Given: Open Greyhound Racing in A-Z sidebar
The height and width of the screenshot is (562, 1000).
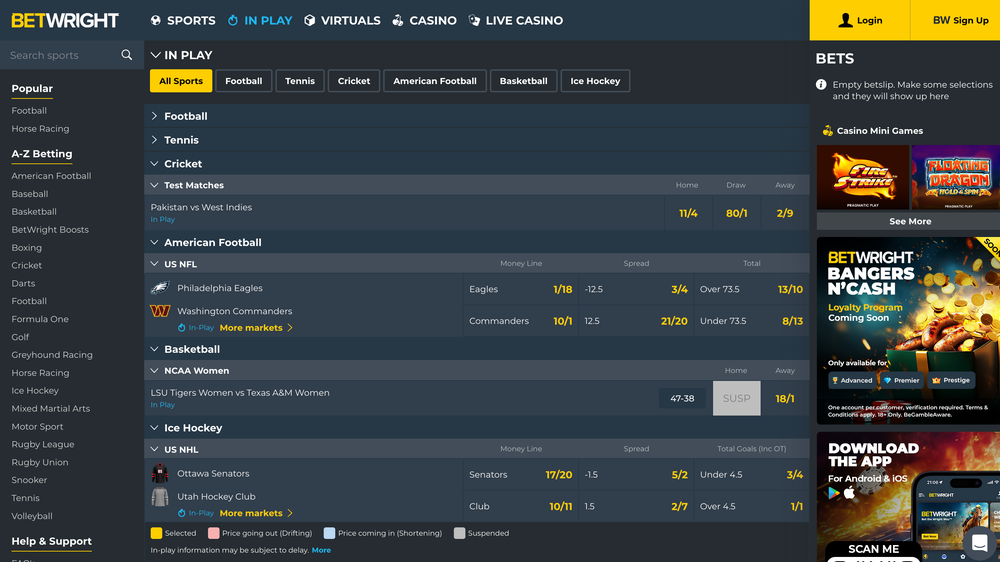Looking at the screenshot, I should pos(52,355).
